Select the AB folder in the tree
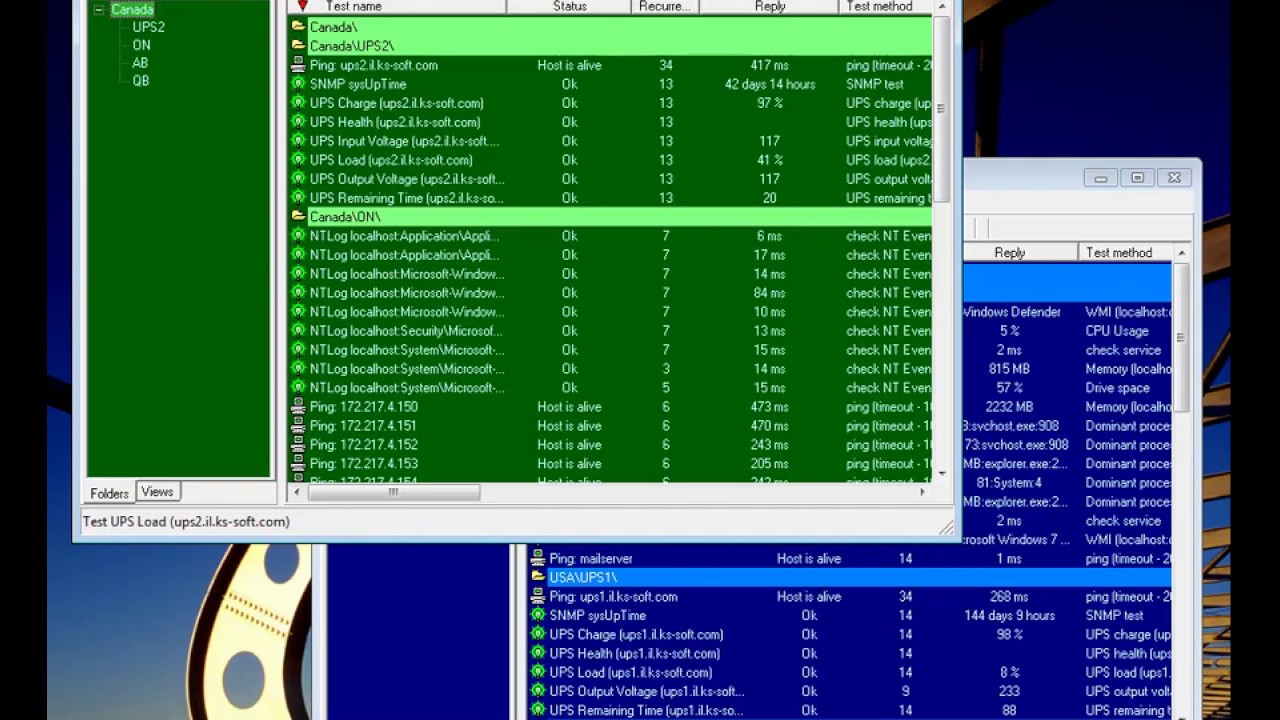The image size is (1280, 720). [x=141, y=63]
